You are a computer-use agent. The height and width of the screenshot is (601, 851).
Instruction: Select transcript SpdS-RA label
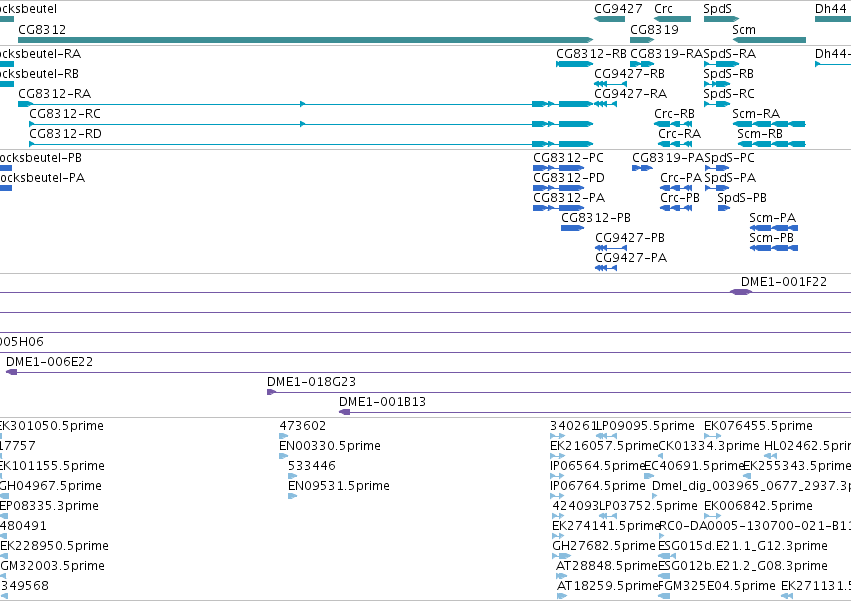point(730,54)
